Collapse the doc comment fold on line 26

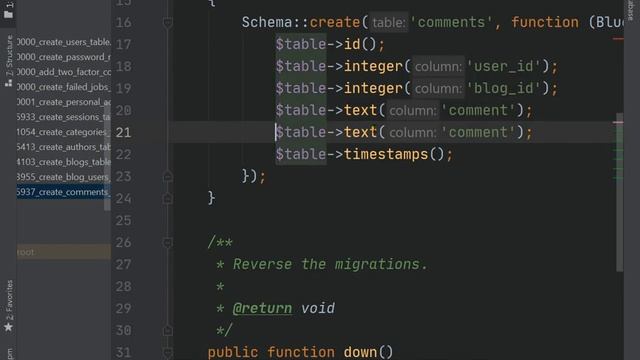point(167,242)
